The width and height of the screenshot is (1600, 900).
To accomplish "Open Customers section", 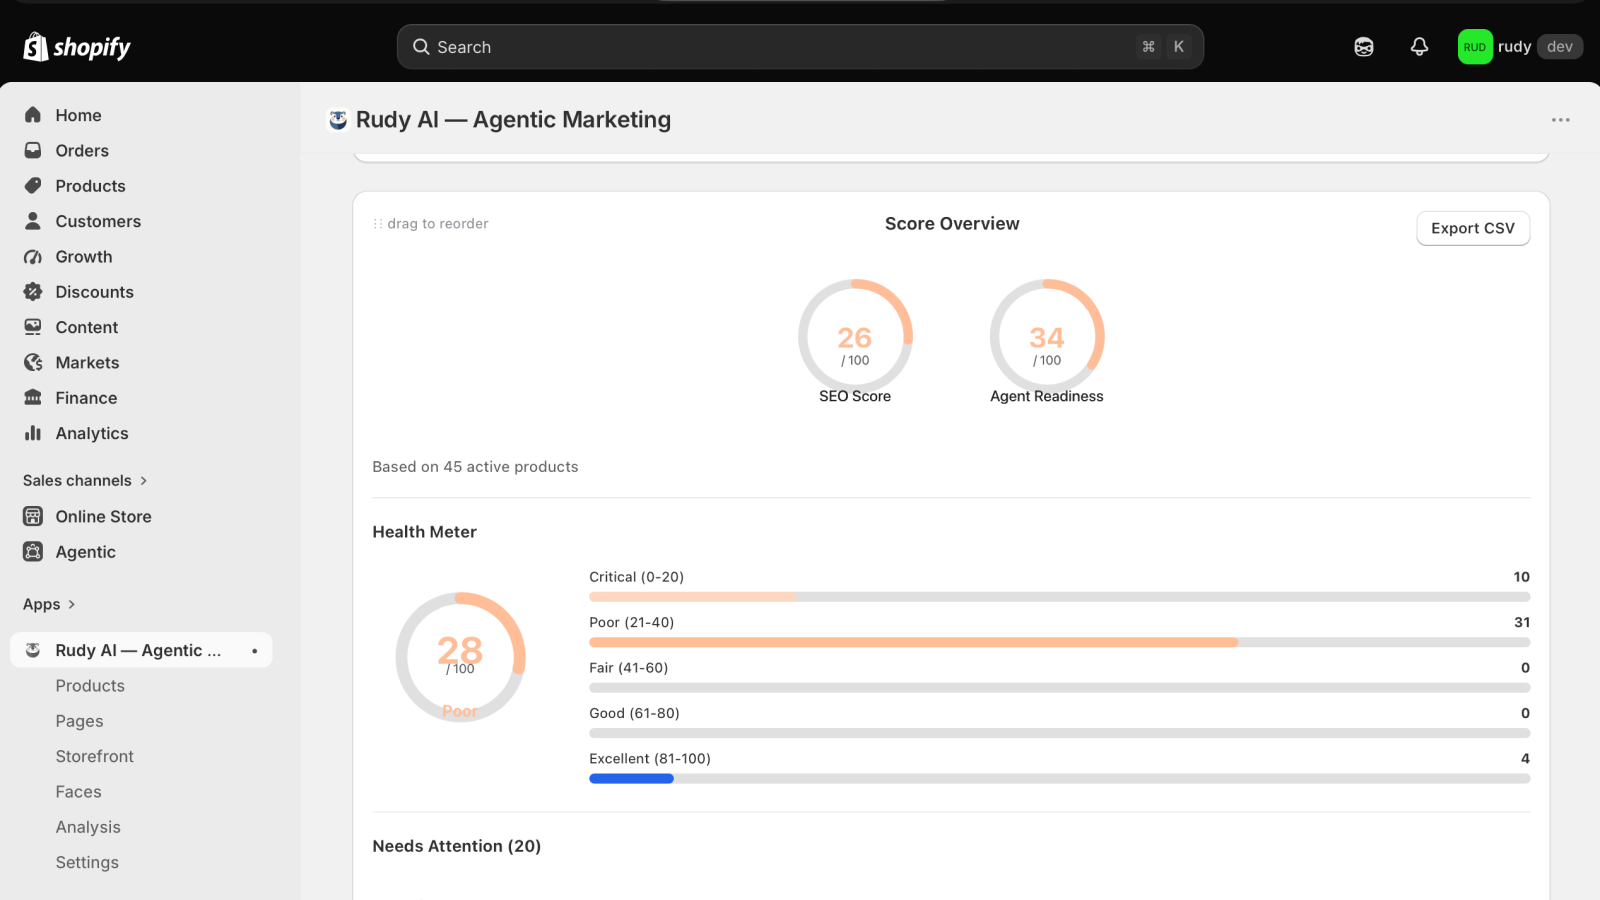I will click(98, 221).
